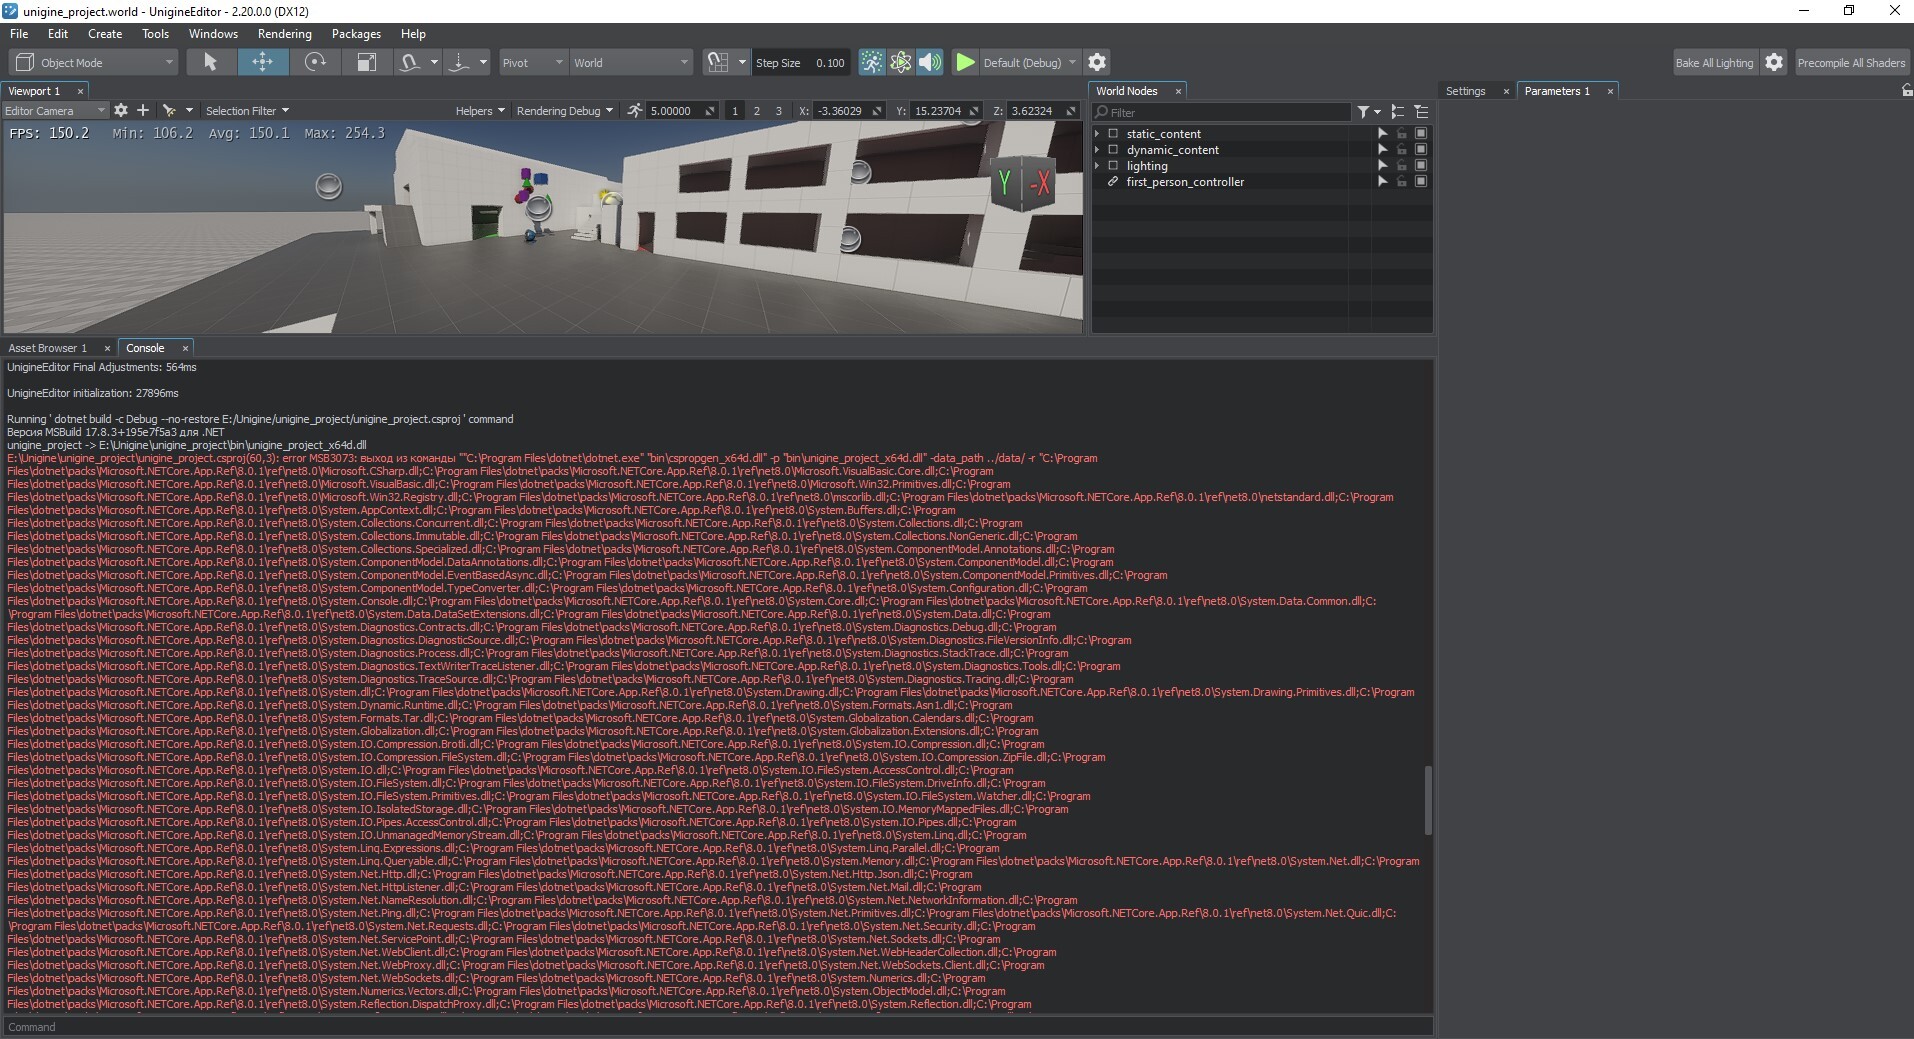Click the Bake All Lighting button
Image resolution: width=1914 pixels, height=1039 pixels.
coord(1714,62)
